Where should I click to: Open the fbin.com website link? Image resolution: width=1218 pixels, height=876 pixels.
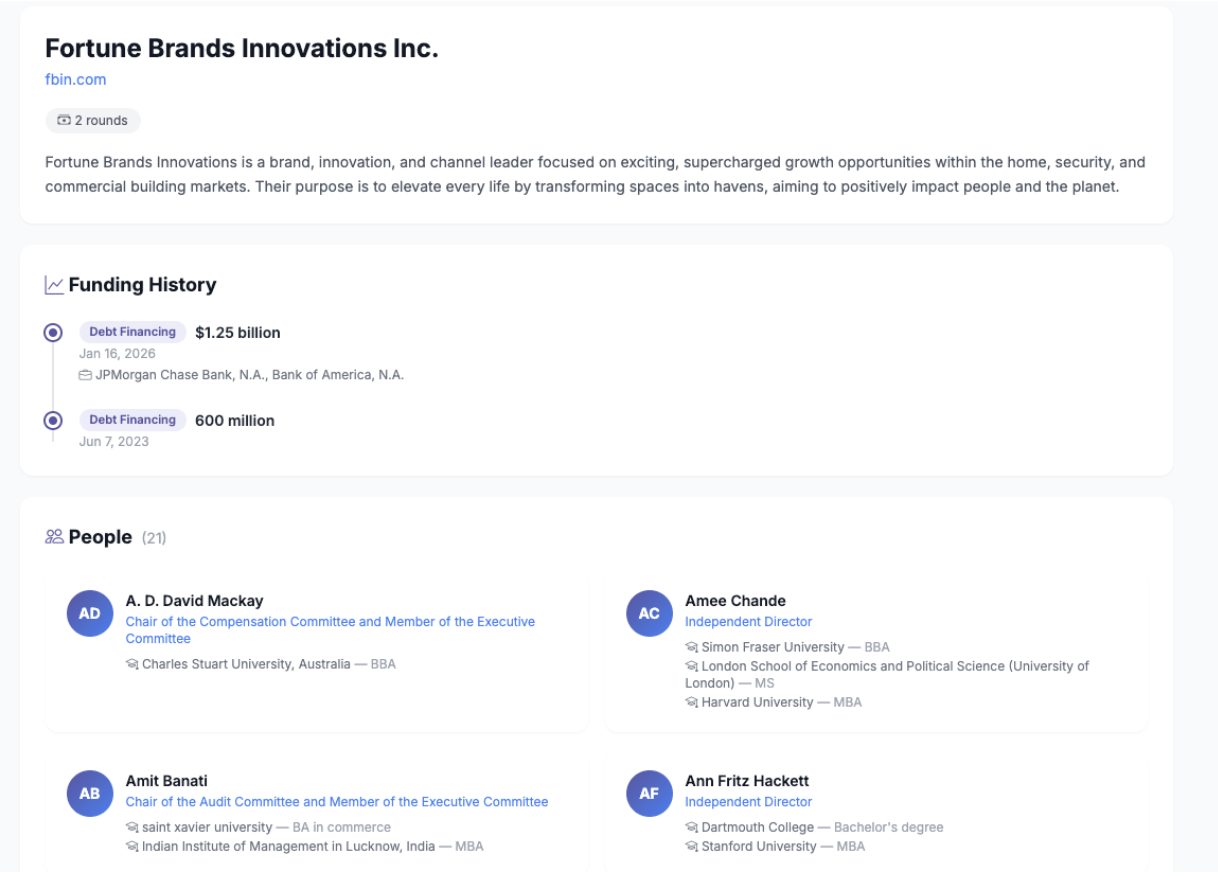click(75, 80)
